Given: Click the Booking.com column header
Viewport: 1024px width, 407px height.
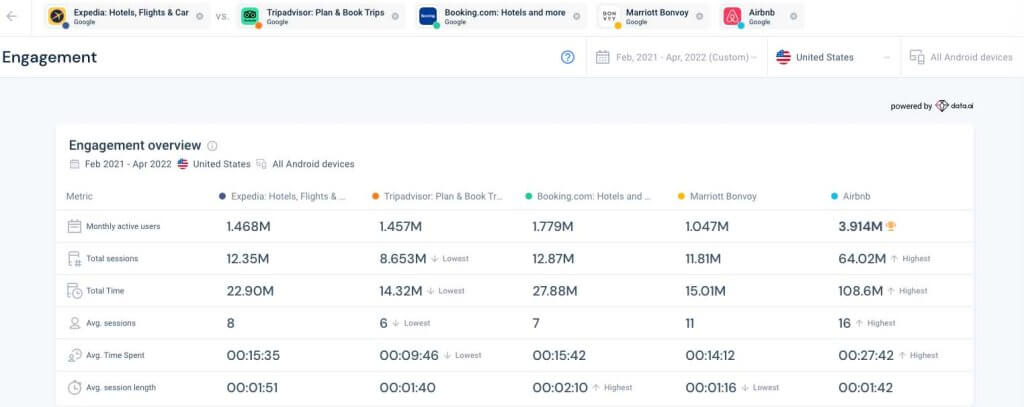Looking at the screenshot, I should click(594, 196).
